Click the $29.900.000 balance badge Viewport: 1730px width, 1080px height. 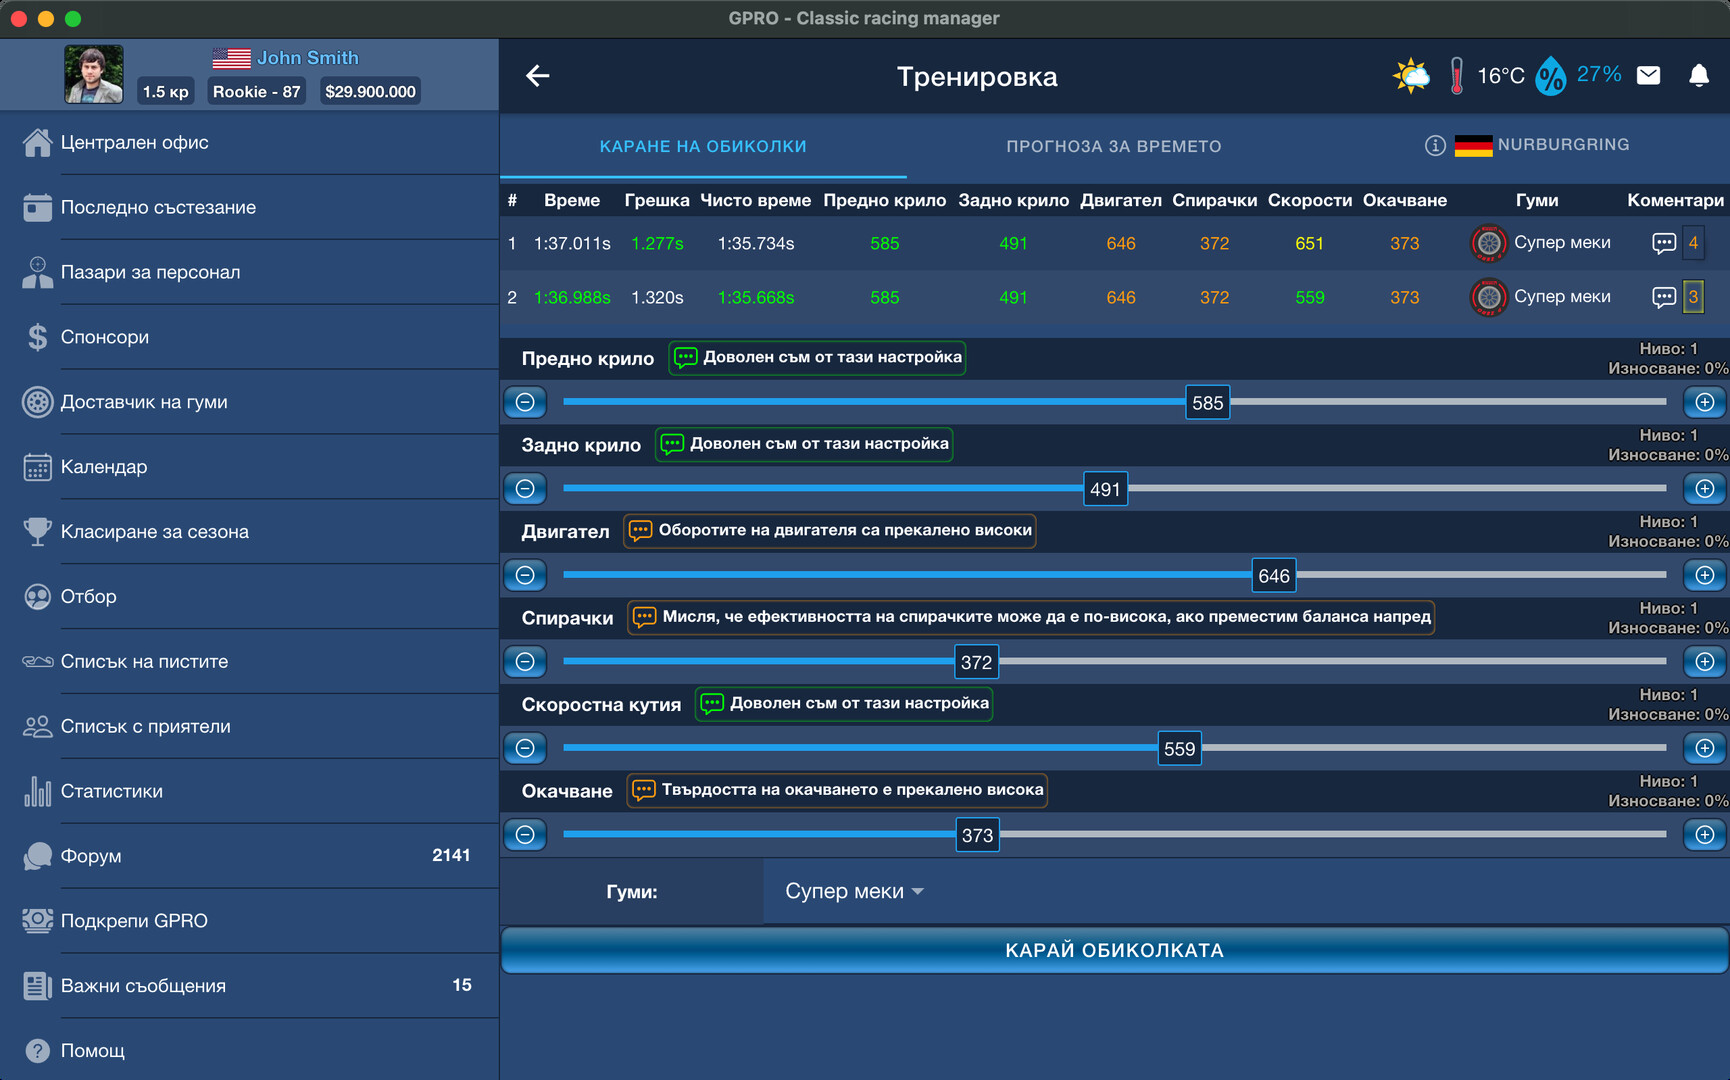[370, 92]
